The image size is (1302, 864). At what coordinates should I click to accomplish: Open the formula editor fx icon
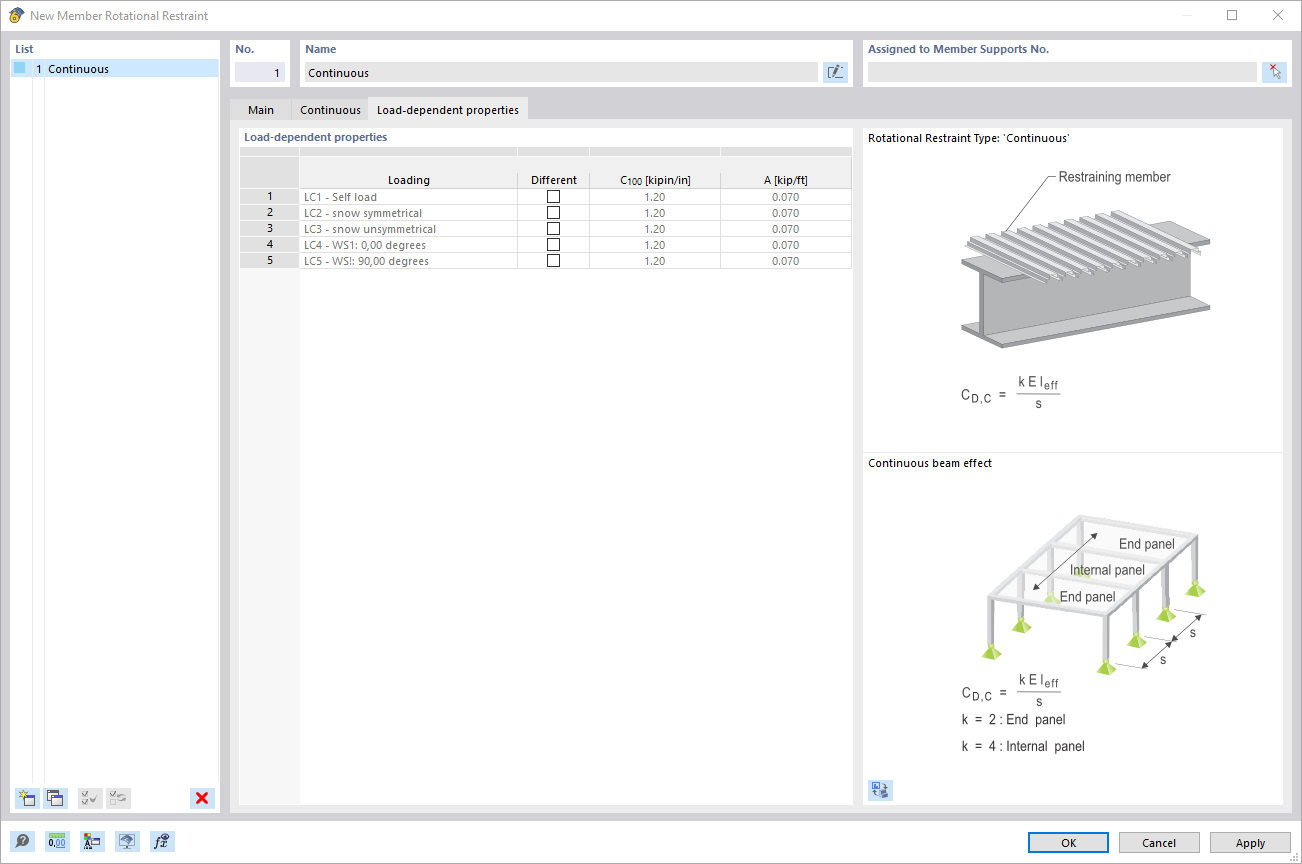pyautogui.click(x=160, y=841)
